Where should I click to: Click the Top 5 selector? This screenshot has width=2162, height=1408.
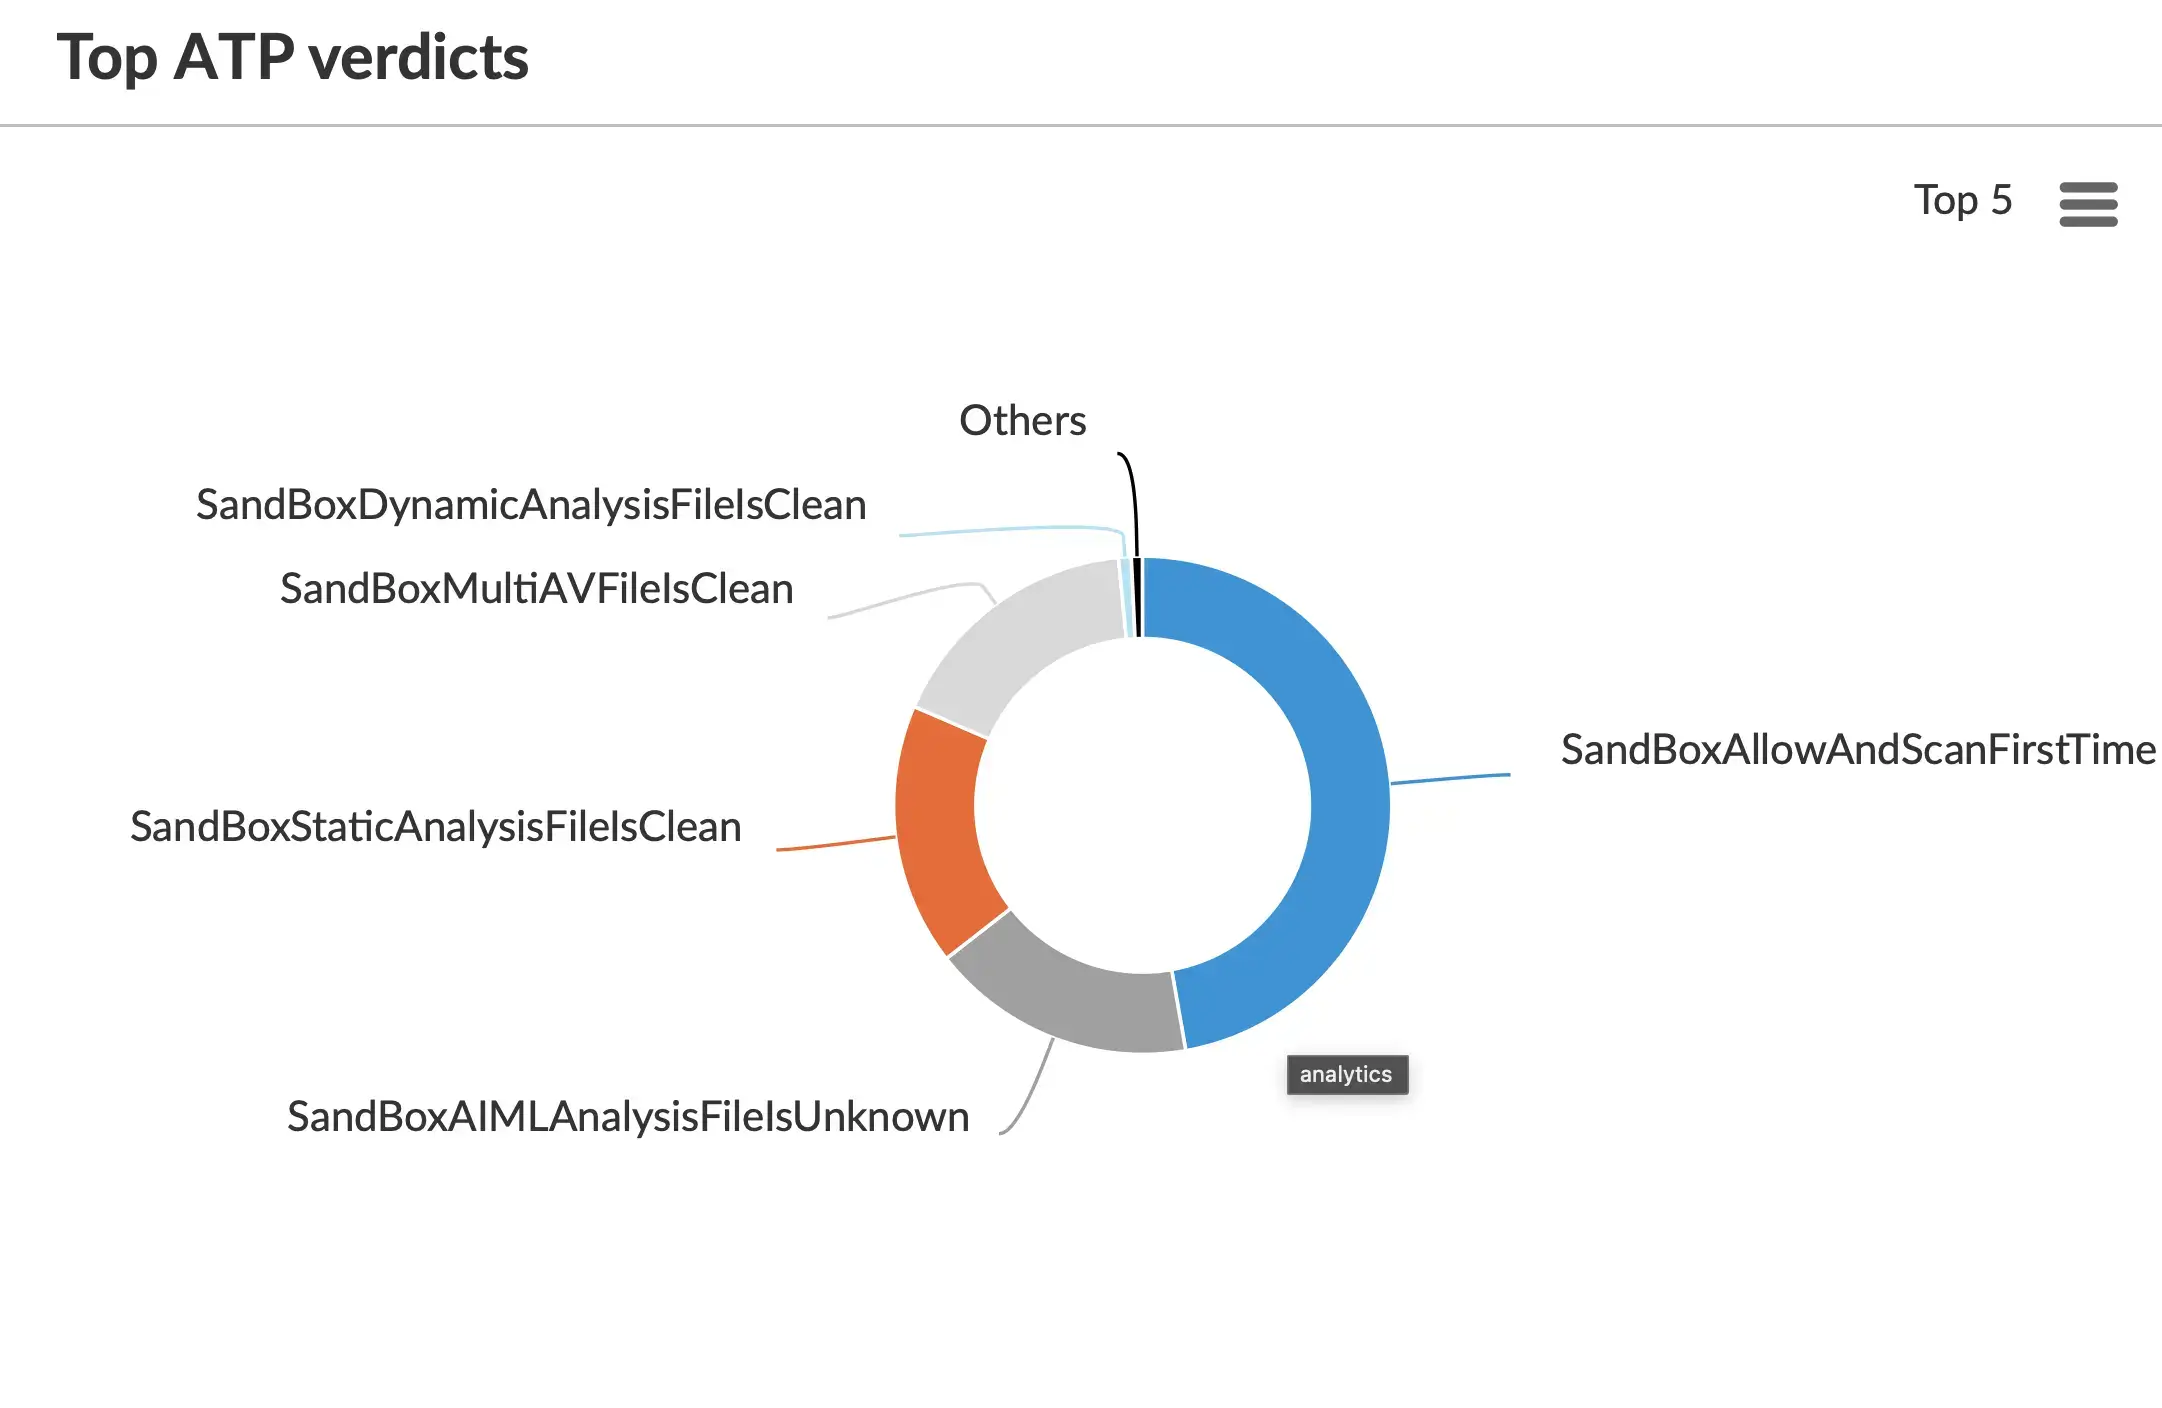(1962, 201)
